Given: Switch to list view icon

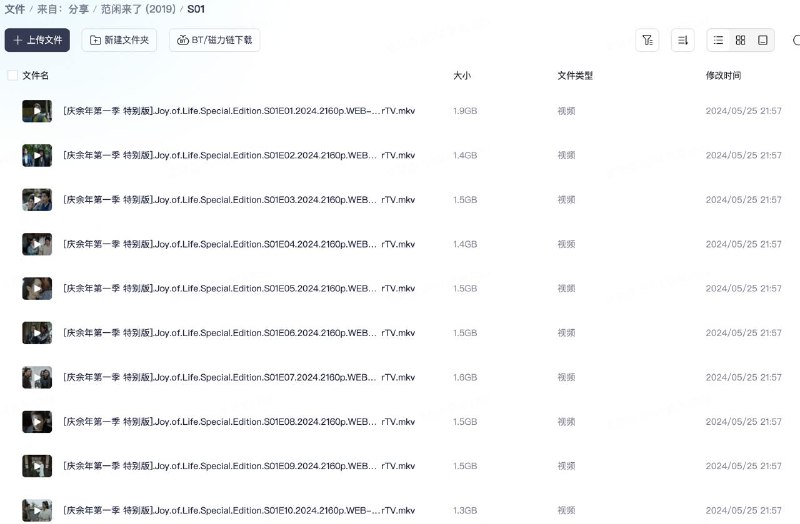Looking at the screenshot, I should click(718, 40).
